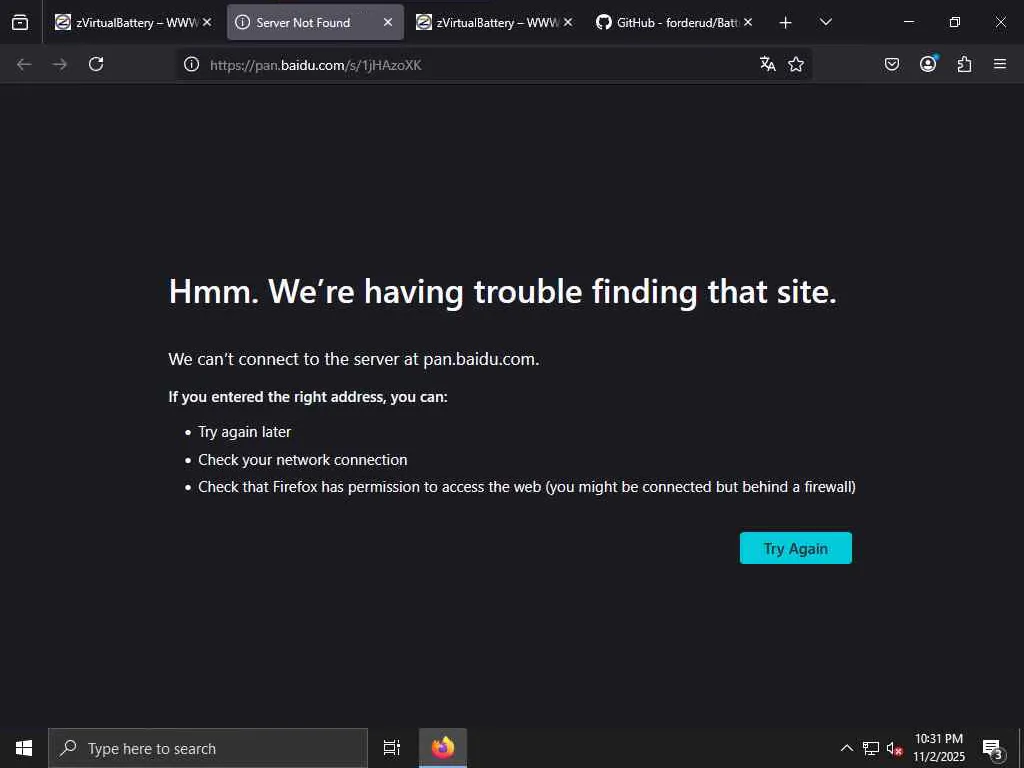Click the 'Hmm. We're having trouble' heading
1024x768 pixels.
[x=502, y=291]
